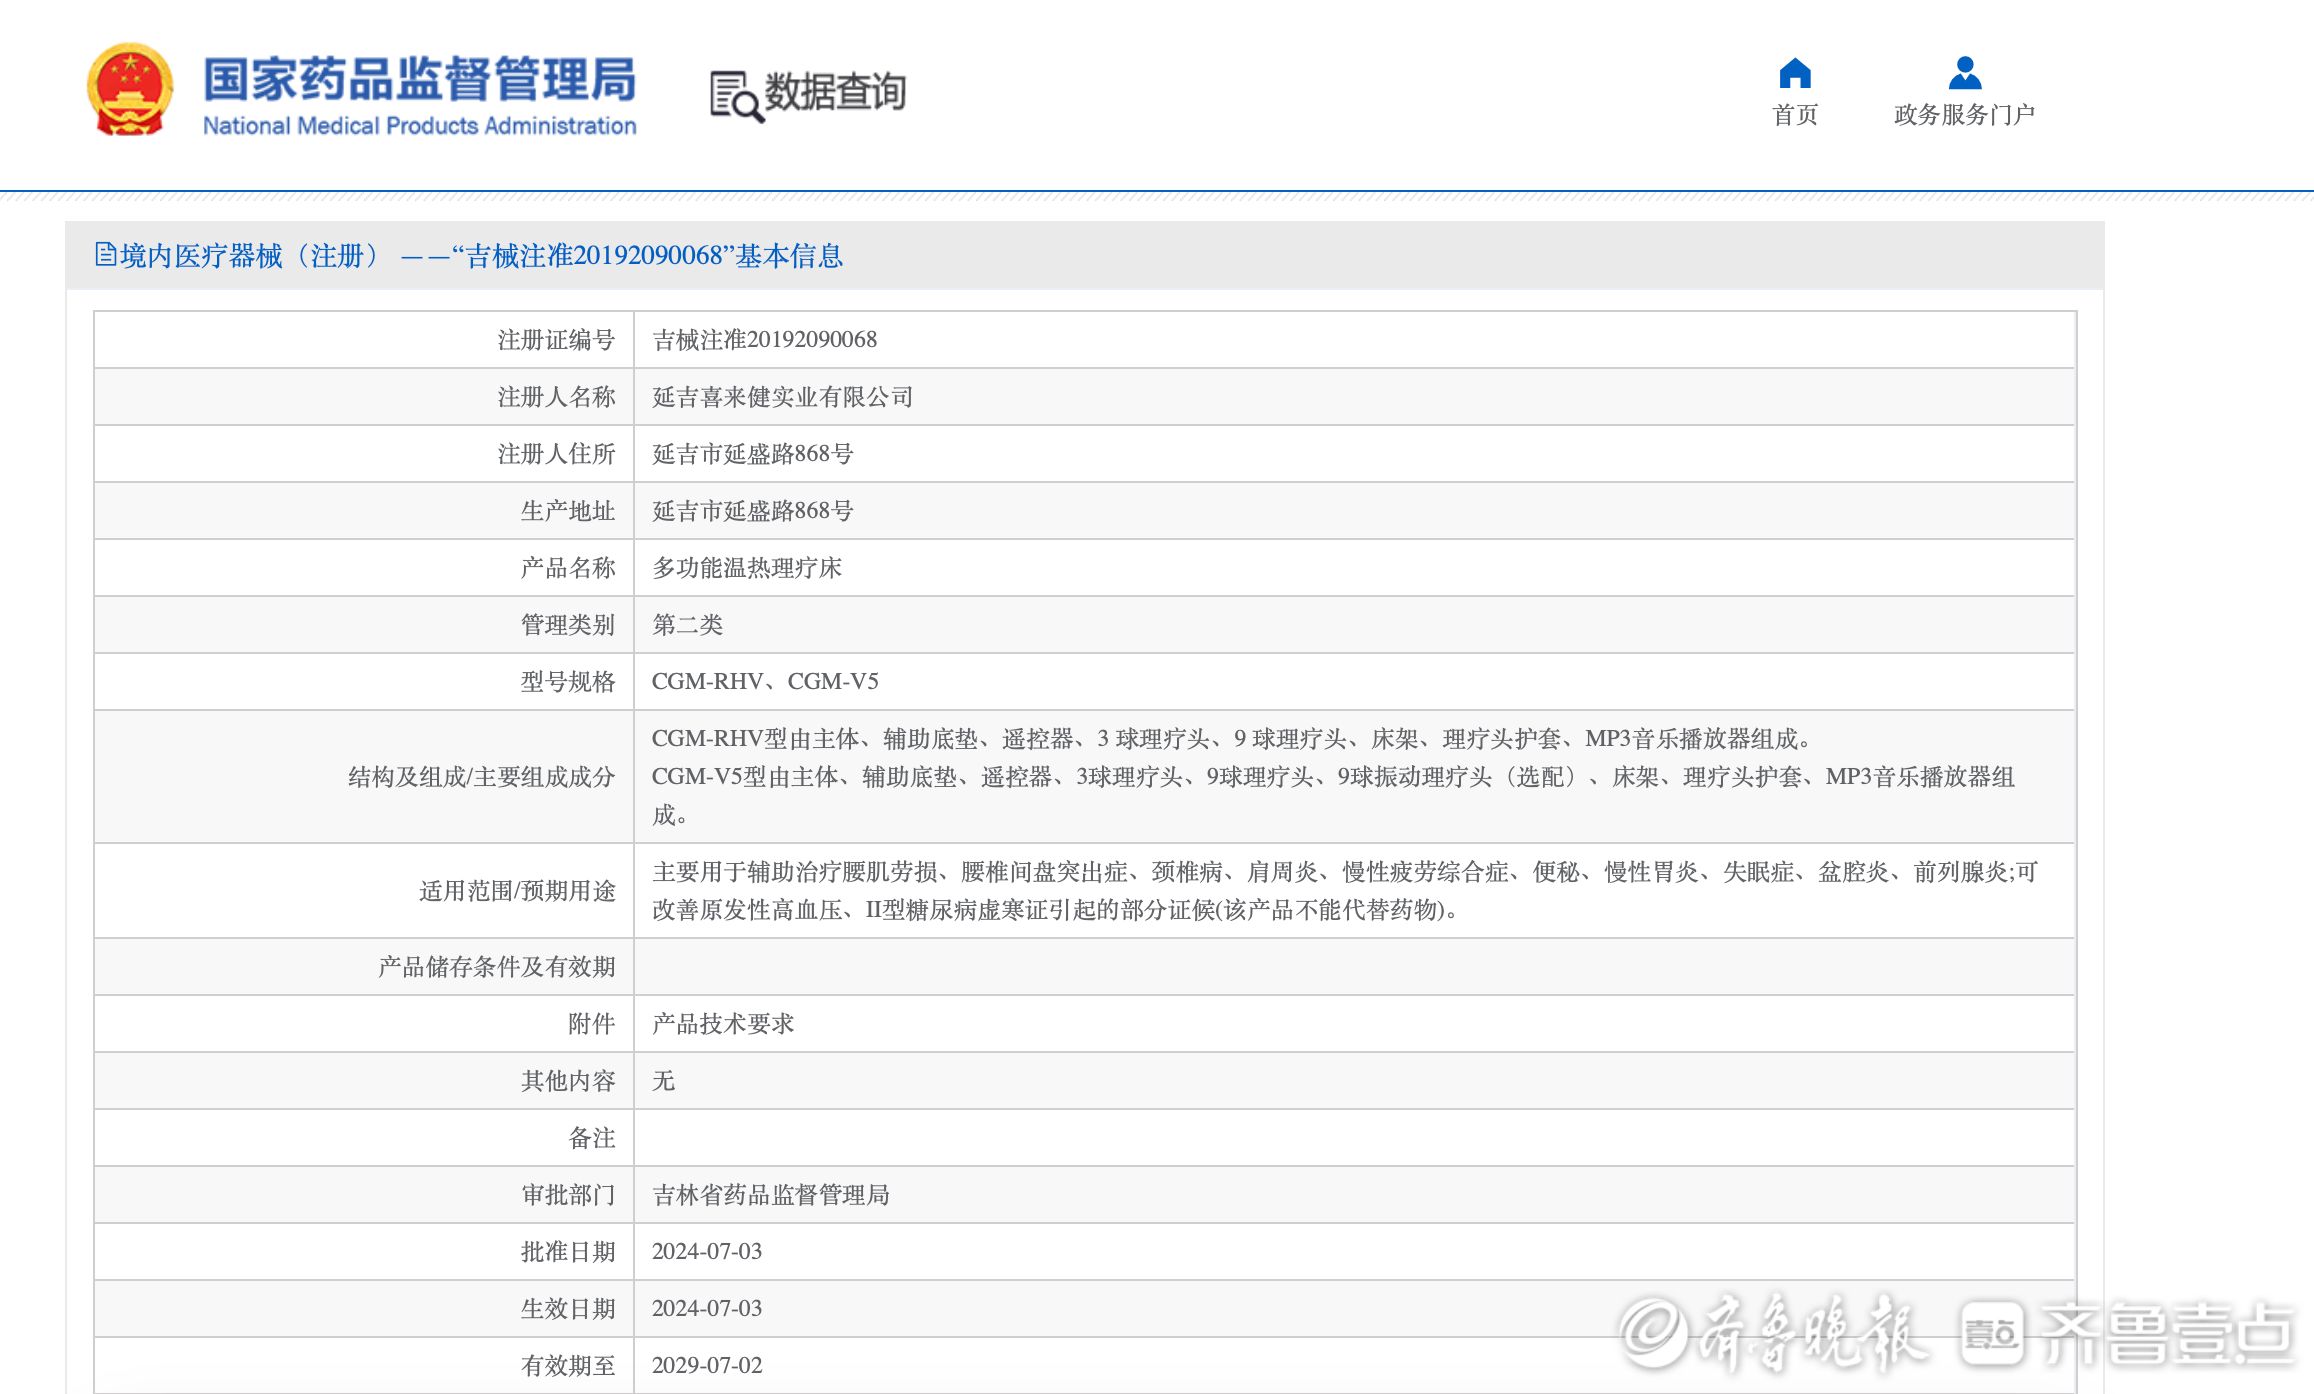This screenshot has width=2314, height=1394.
Task: Click the approving department 吉林省药品监督管理局
Action: tap(770, 1195)
